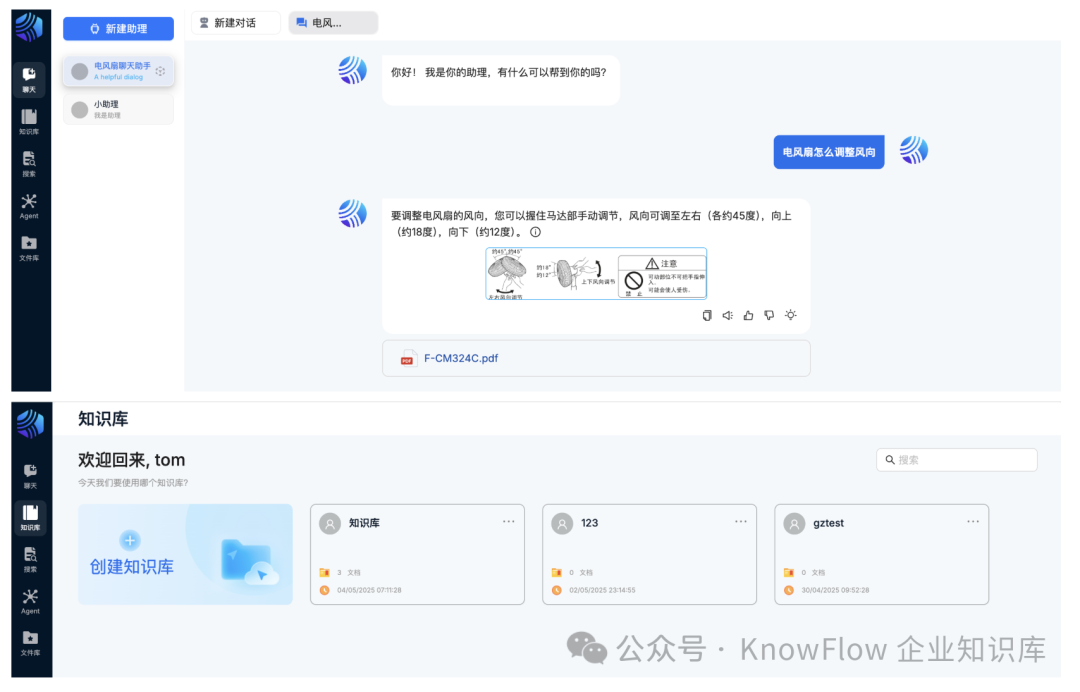The image size is (1080, 692).
Task: Open the 知识库 knowledge base sidebar icon
Action: [30, 118]
